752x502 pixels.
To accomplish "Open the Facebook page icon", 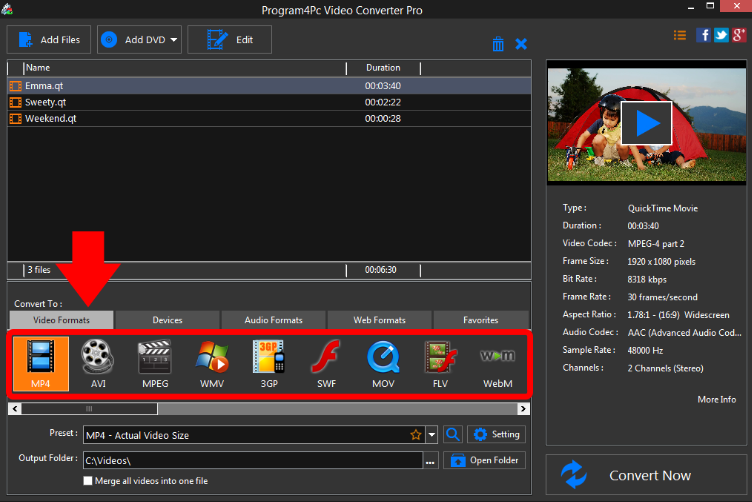I will pyautogui.click(x=704, y=35).
